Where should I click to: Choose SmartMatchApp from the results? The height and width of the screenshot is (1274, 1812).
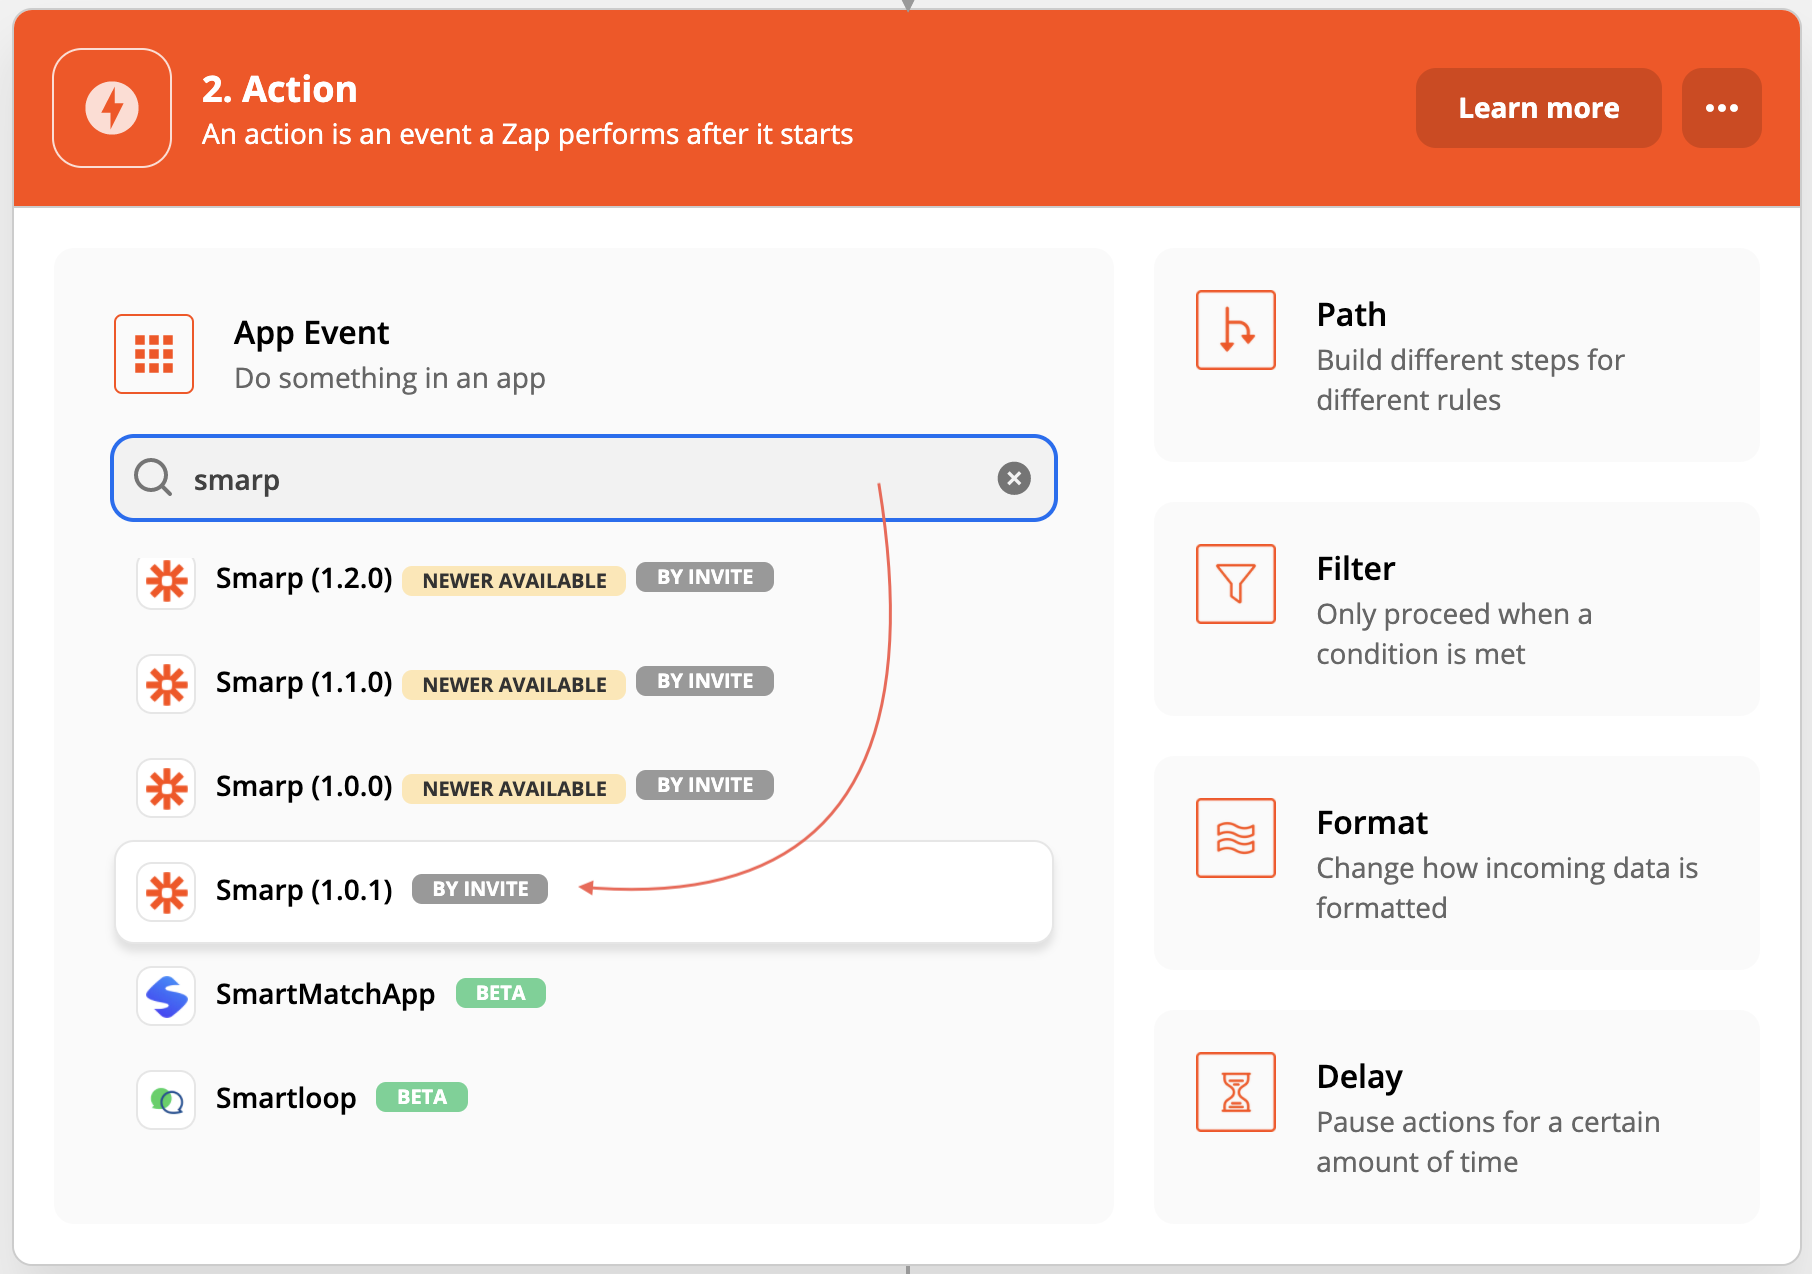[x=583, y=996]
